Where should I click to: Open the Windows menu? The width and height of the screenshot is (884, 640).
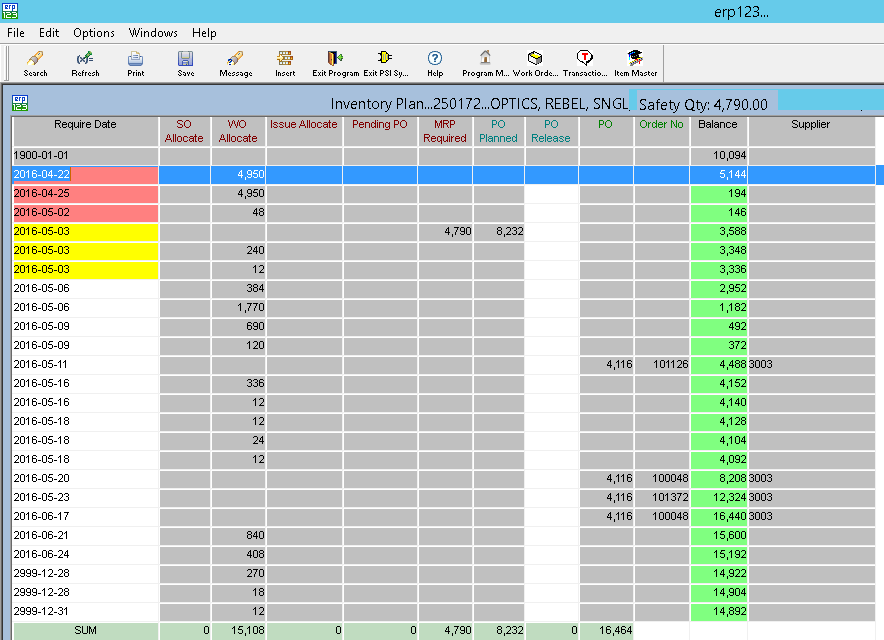[153, 32]
